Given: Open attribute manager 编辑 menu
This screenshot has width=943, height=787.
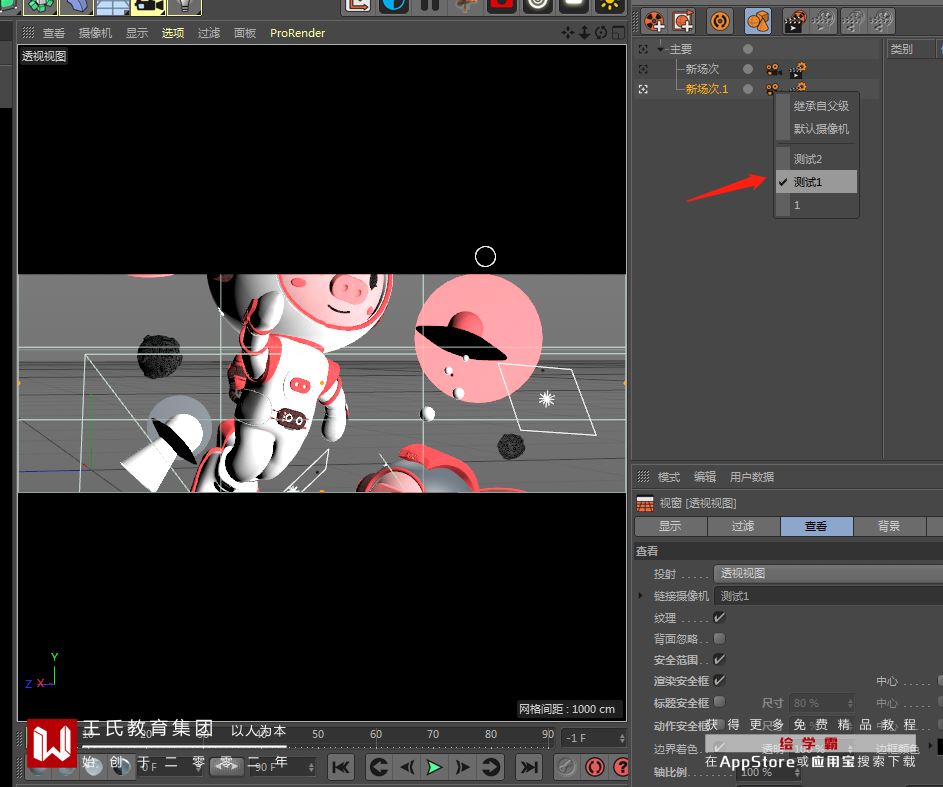Looking at the screenshot, I should point(705,477).
